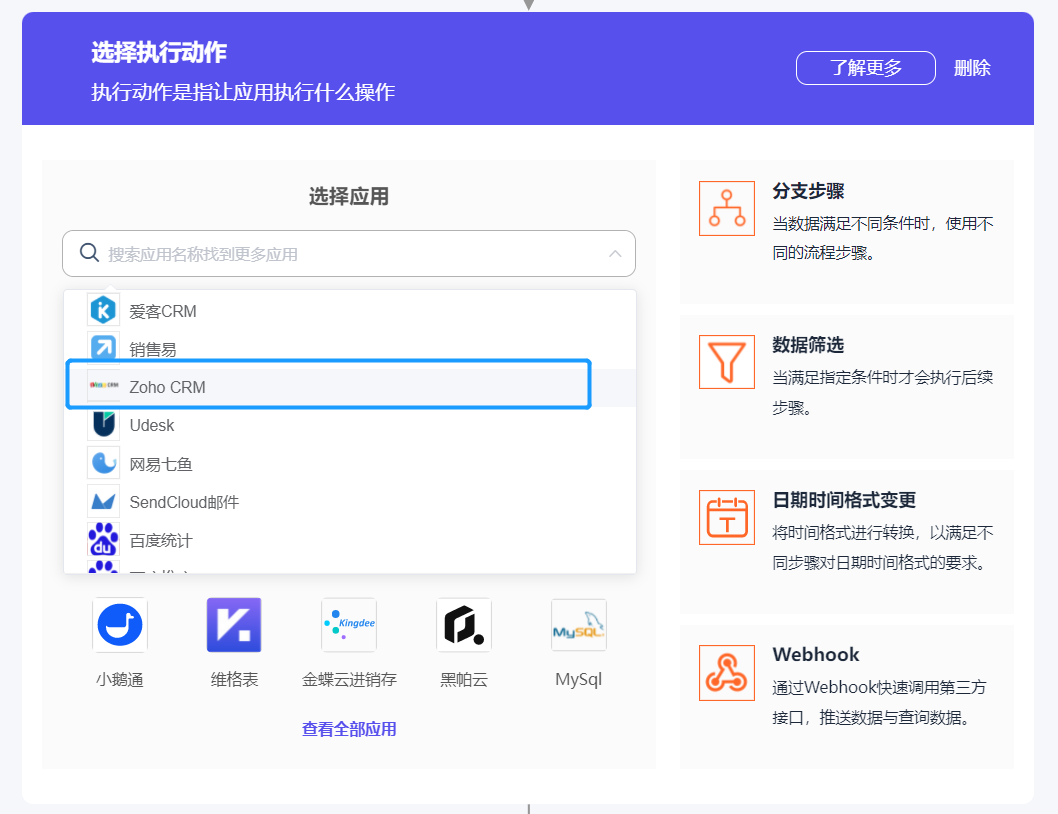Click the 金蝶云进销存 label
The image size is (1058, 814).
[349, 679]
